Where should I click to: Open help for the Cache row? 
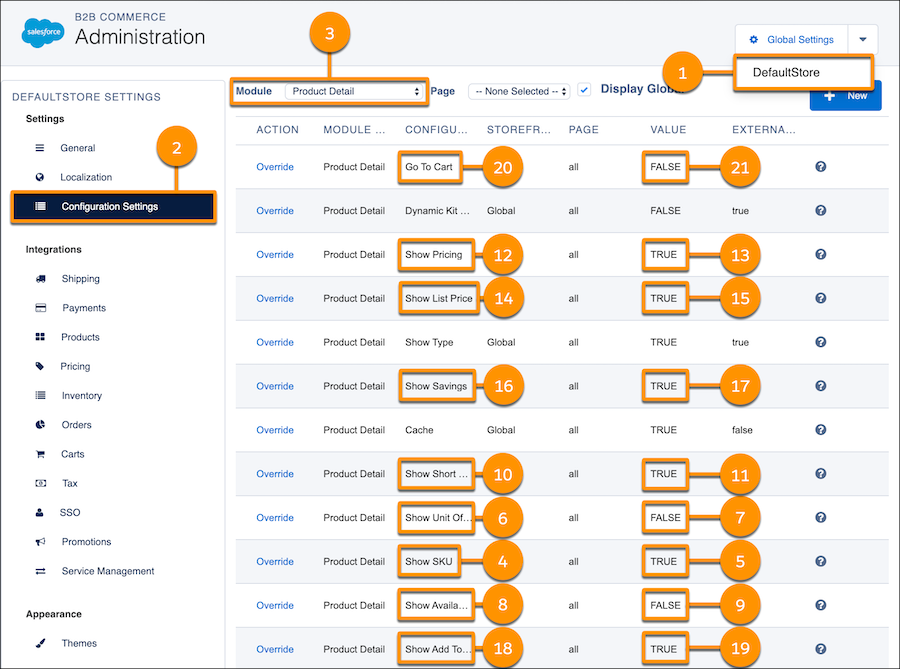[x=820, y=430]
